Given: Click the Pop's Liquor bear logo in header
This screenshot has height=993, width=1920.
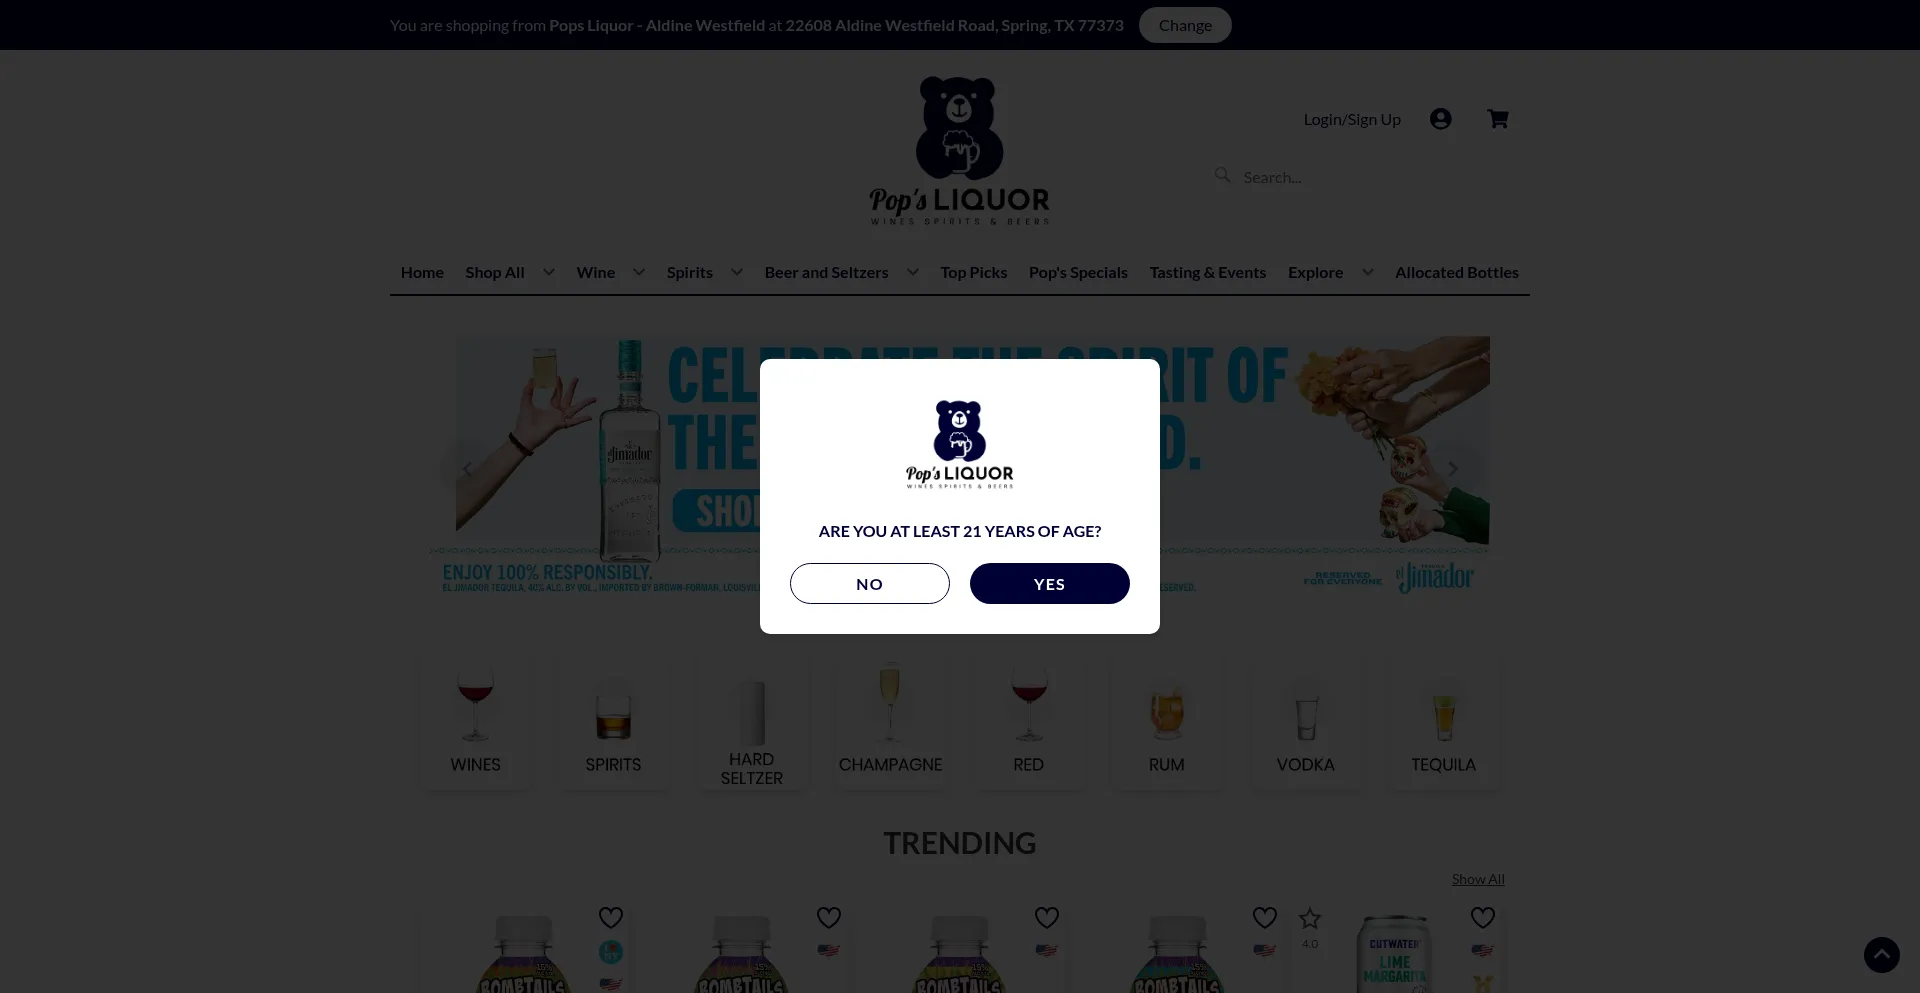Looking at the screenshot, I should 959,151.
